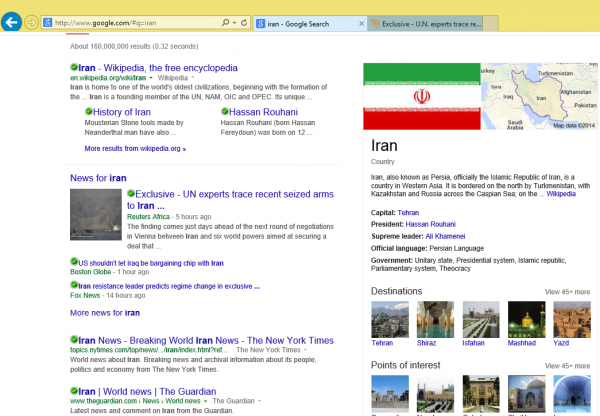This screenshot has width=600, height=416.
Task: Click the Shiraz destination thumbnail
Action: click(x=435, y=320)
